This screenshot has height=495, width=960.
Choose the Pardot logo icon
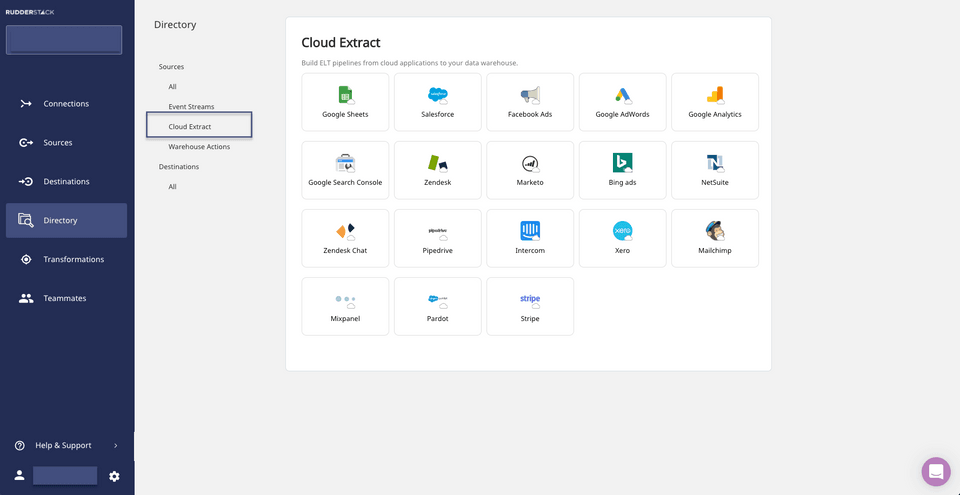438,300
